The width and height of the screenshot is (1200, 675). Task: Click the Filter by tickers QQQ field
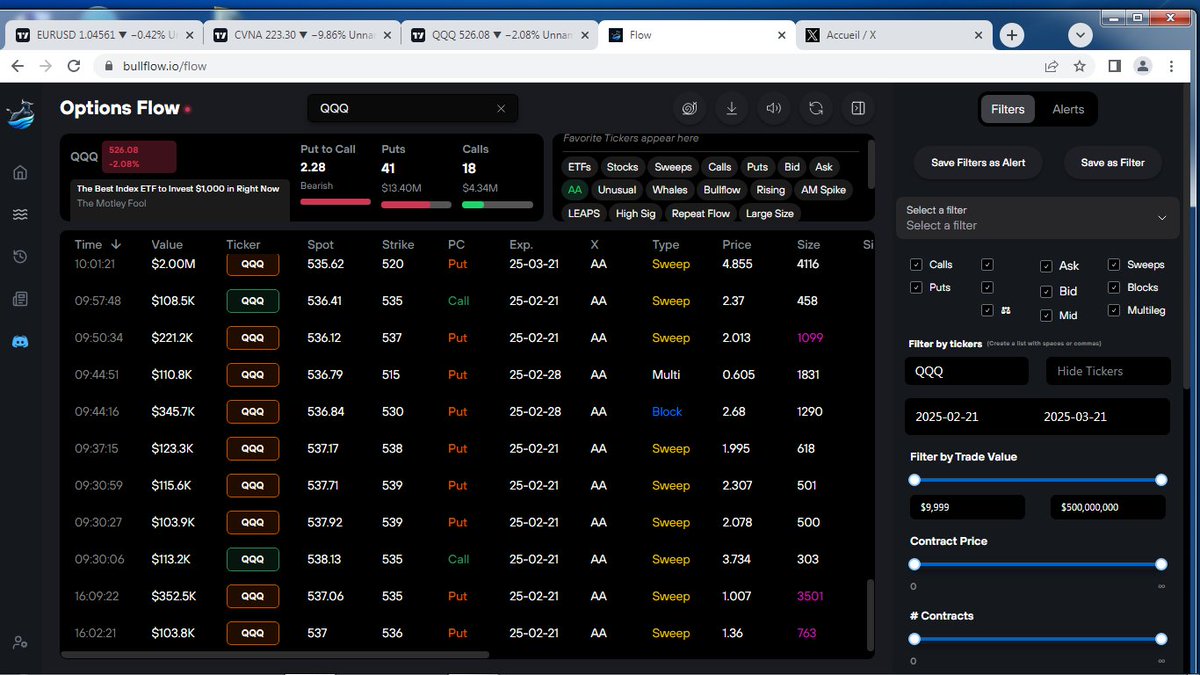pyautogui.click(x=967, y=371)
